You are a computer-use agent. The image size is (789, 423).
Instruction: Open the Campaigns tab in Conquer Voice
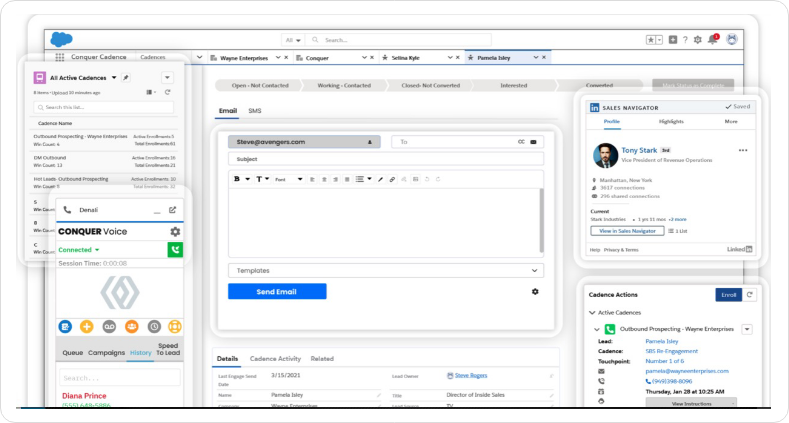point(106,353)
